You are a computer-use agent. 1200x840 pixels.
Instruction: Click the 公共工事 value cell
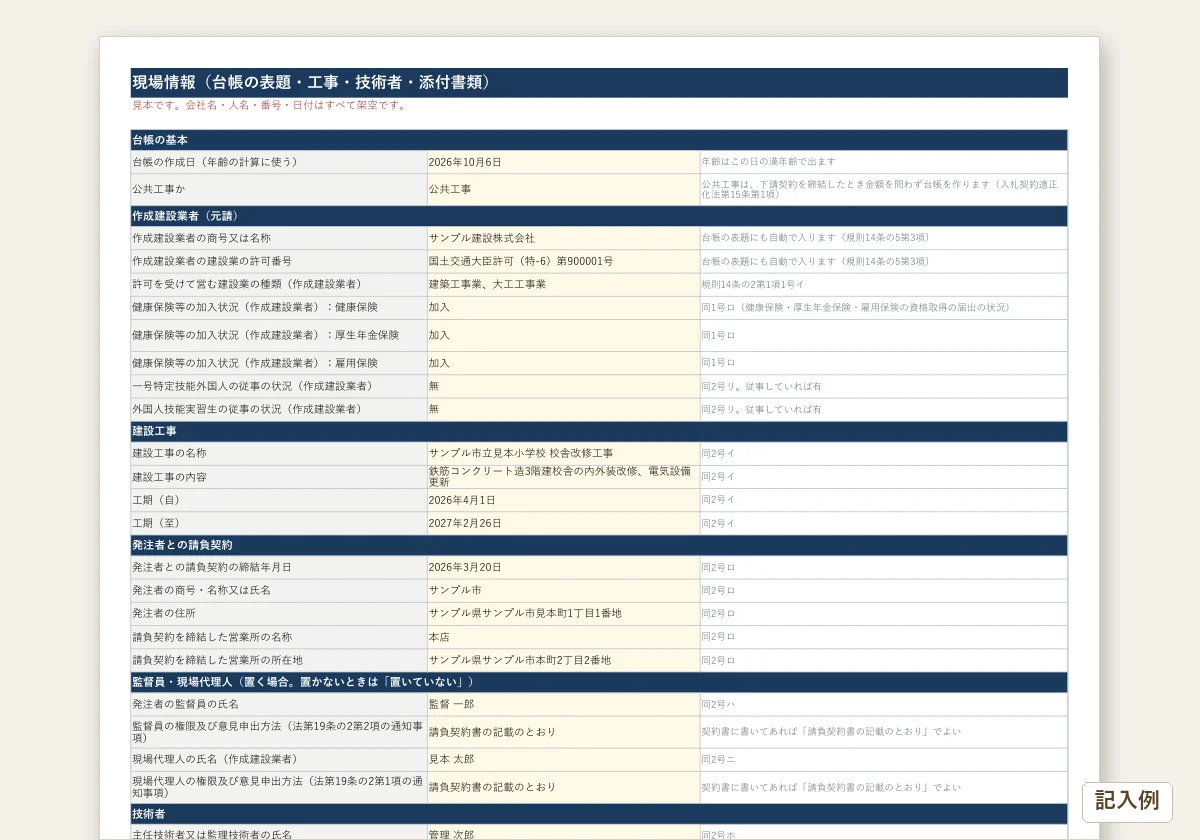(564, 189)
